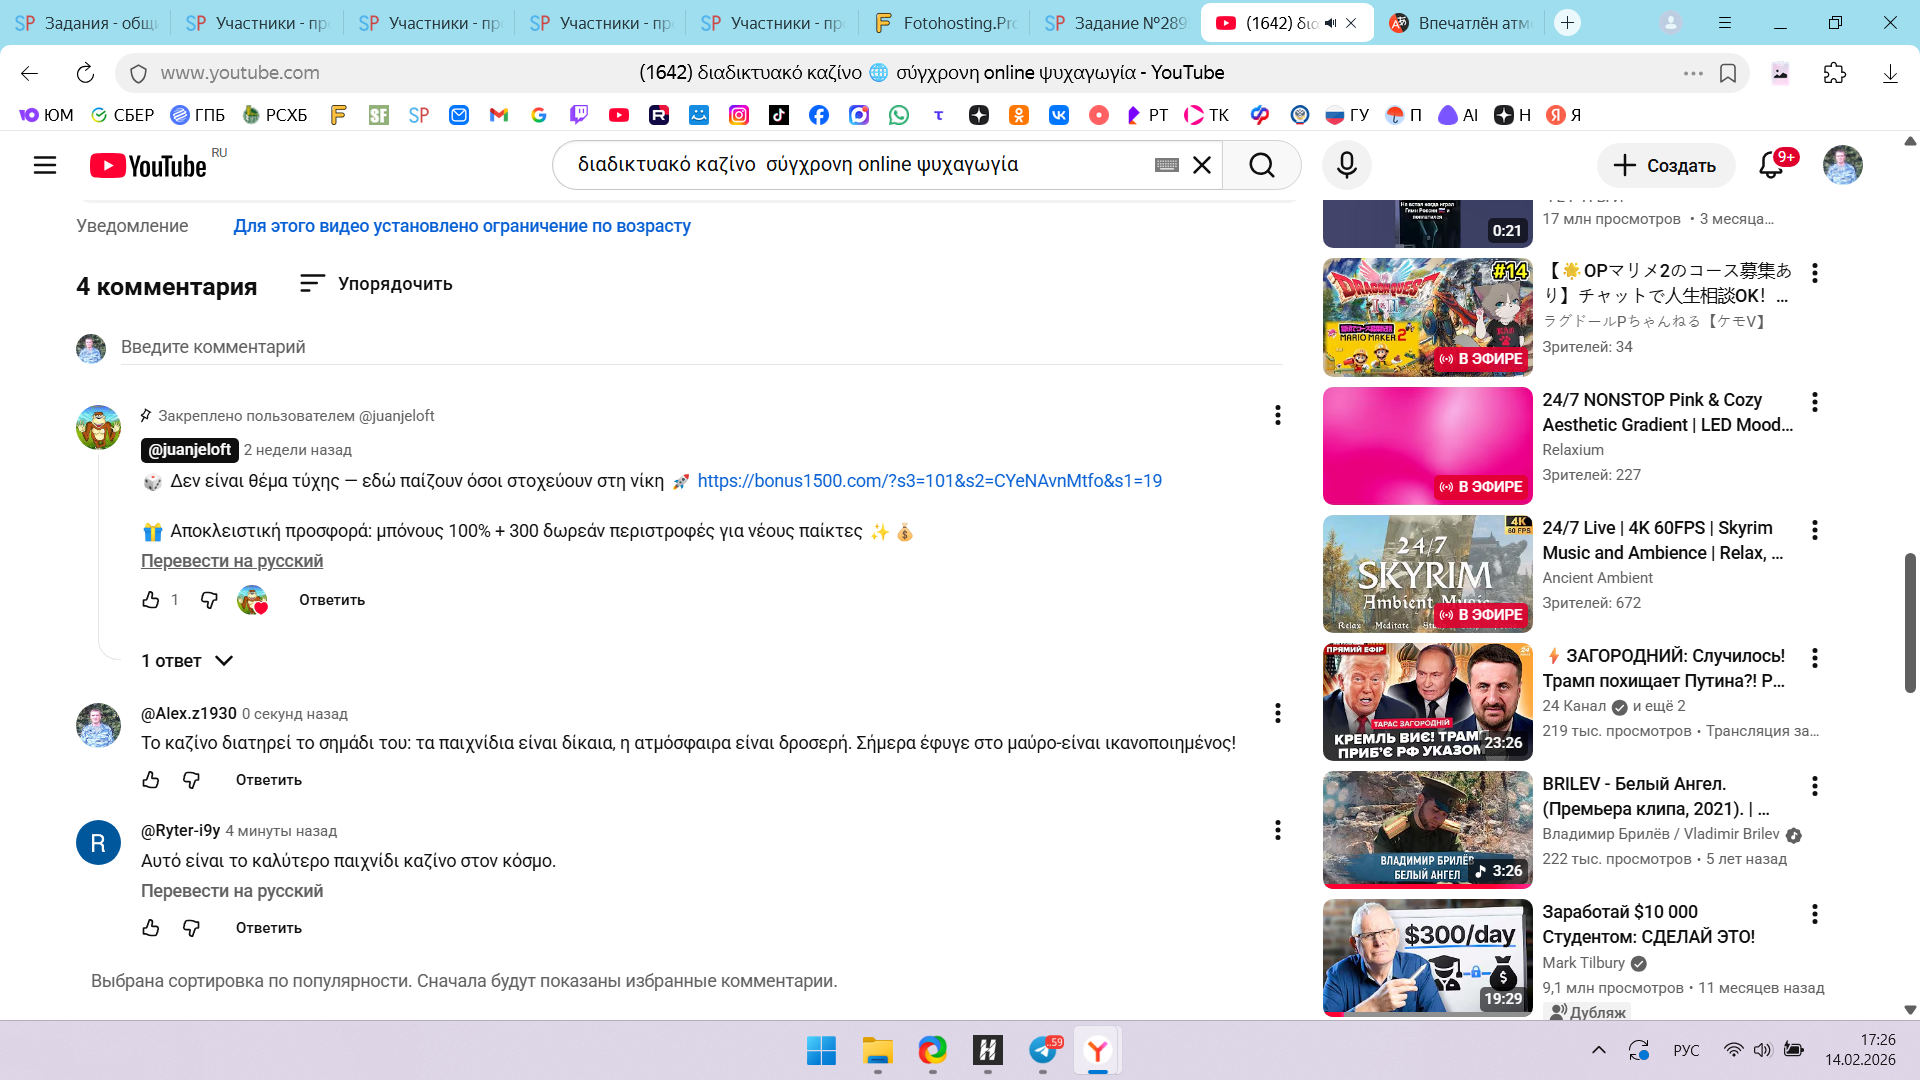Open the 'Упорядочить' sort dropdown
Image resolution: width=1920 pixels, height=1080 pixels.
click(x=376, y=284)
